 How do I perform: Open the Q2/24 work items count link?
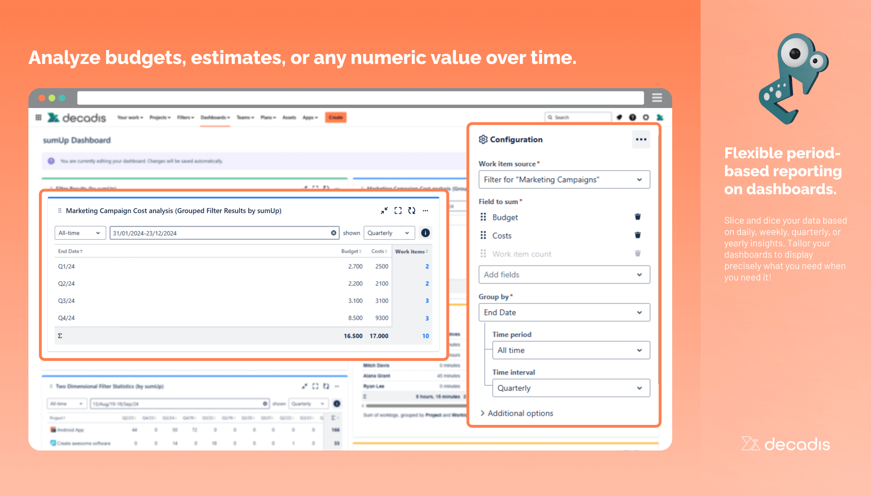(427, 284)
